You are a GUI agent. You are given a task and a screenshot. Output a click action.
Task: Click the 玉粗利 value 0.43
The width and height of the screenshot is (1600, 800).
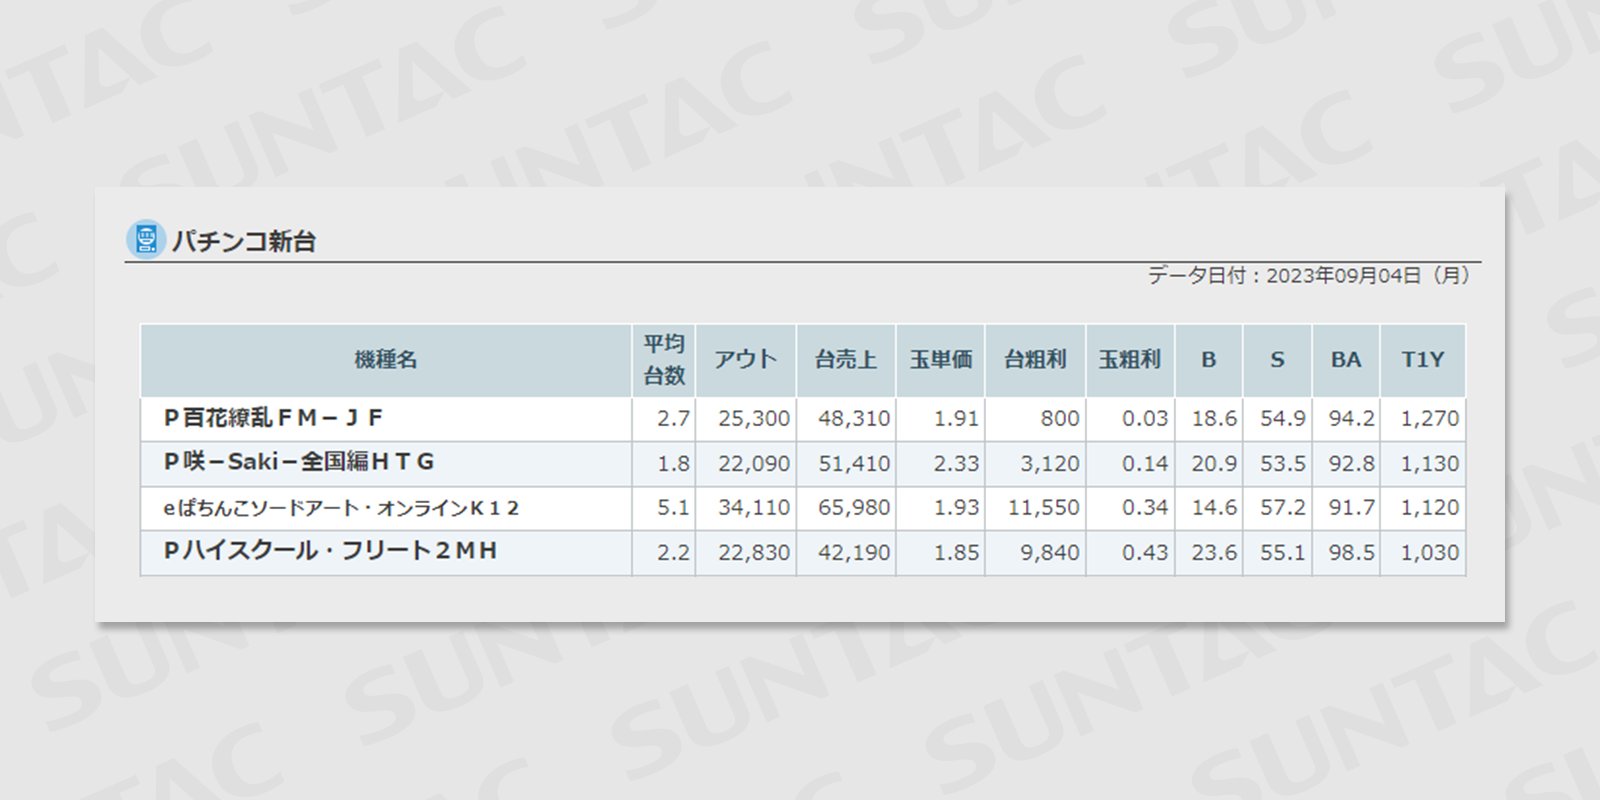coord(1145,553)
